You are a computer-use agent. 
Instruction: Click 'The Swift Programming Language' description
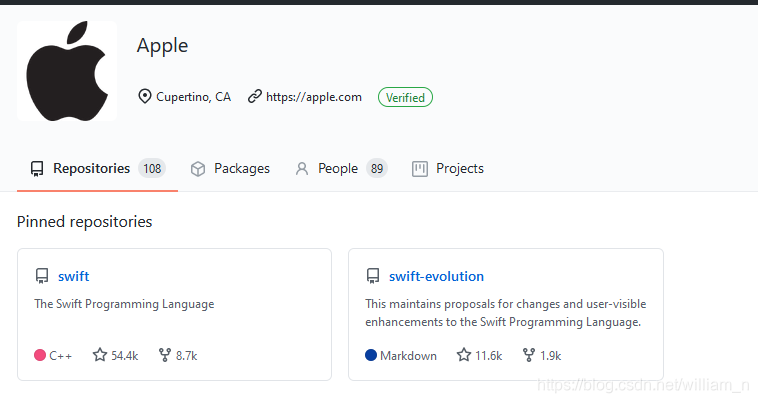click(124, 304)
